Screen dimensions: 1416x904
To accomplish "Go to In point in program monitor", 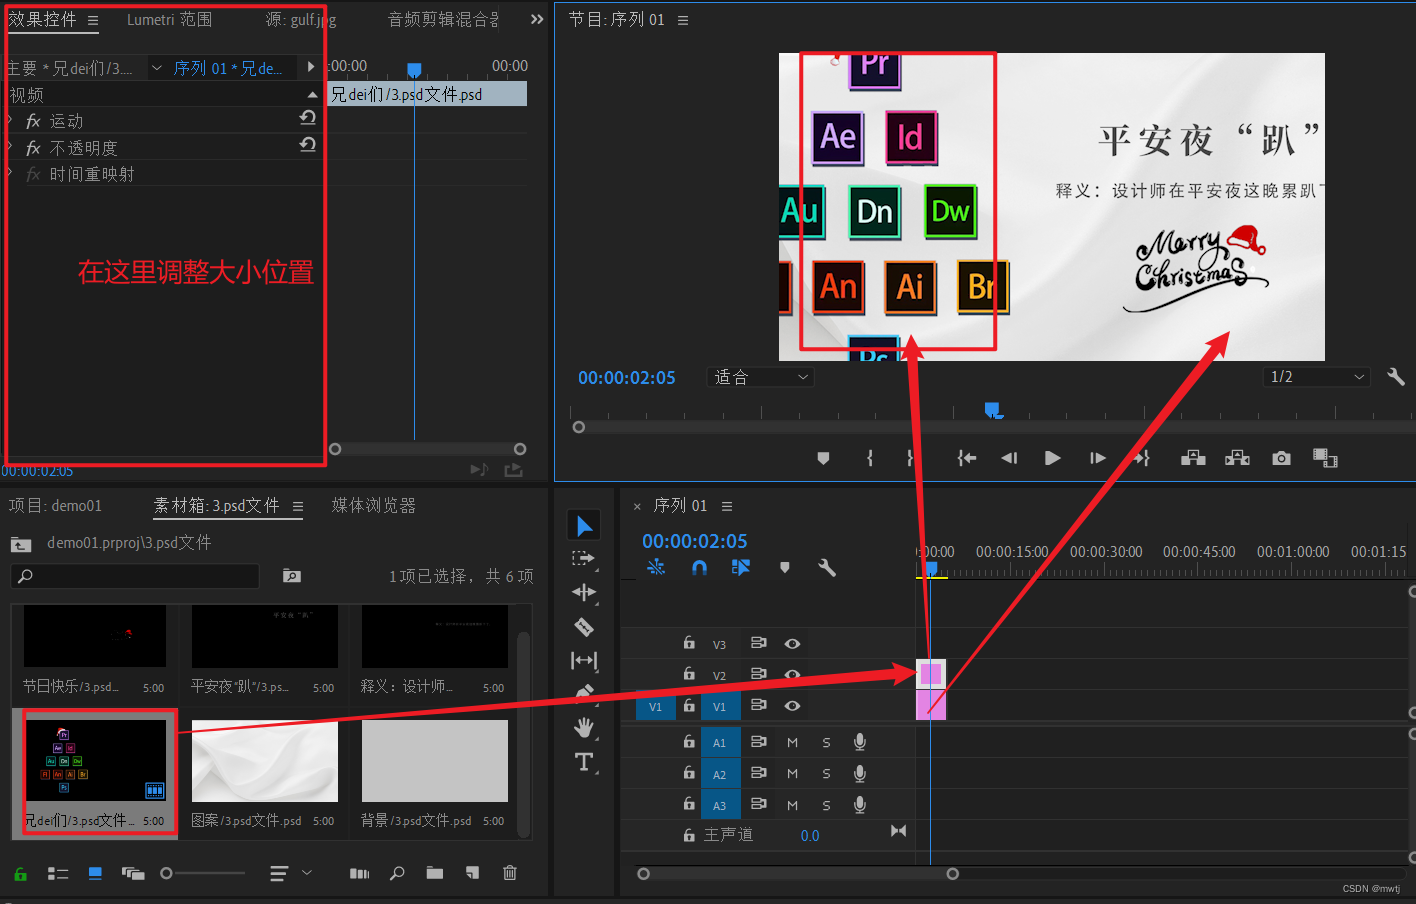I will (966, 458).
